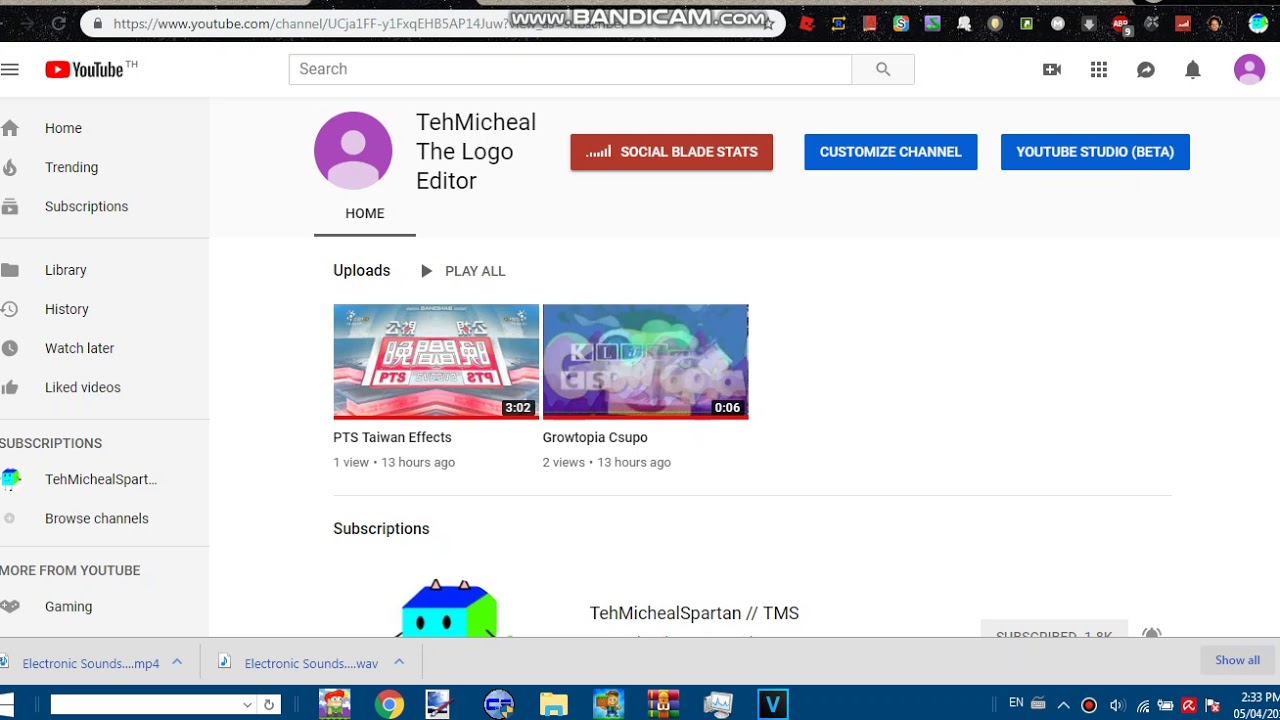Open the PTS Taiwan Effects video title

(392, 437)
